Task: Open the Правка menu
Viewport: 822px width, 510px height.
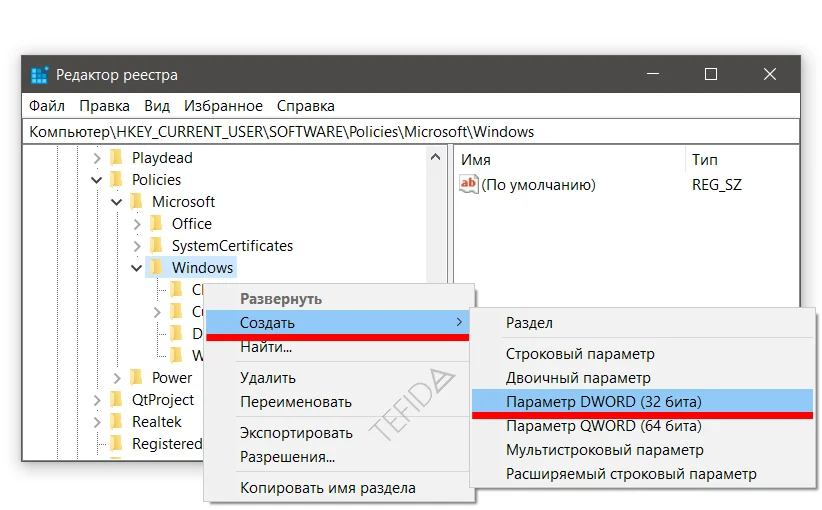Action: click(104, 106)
